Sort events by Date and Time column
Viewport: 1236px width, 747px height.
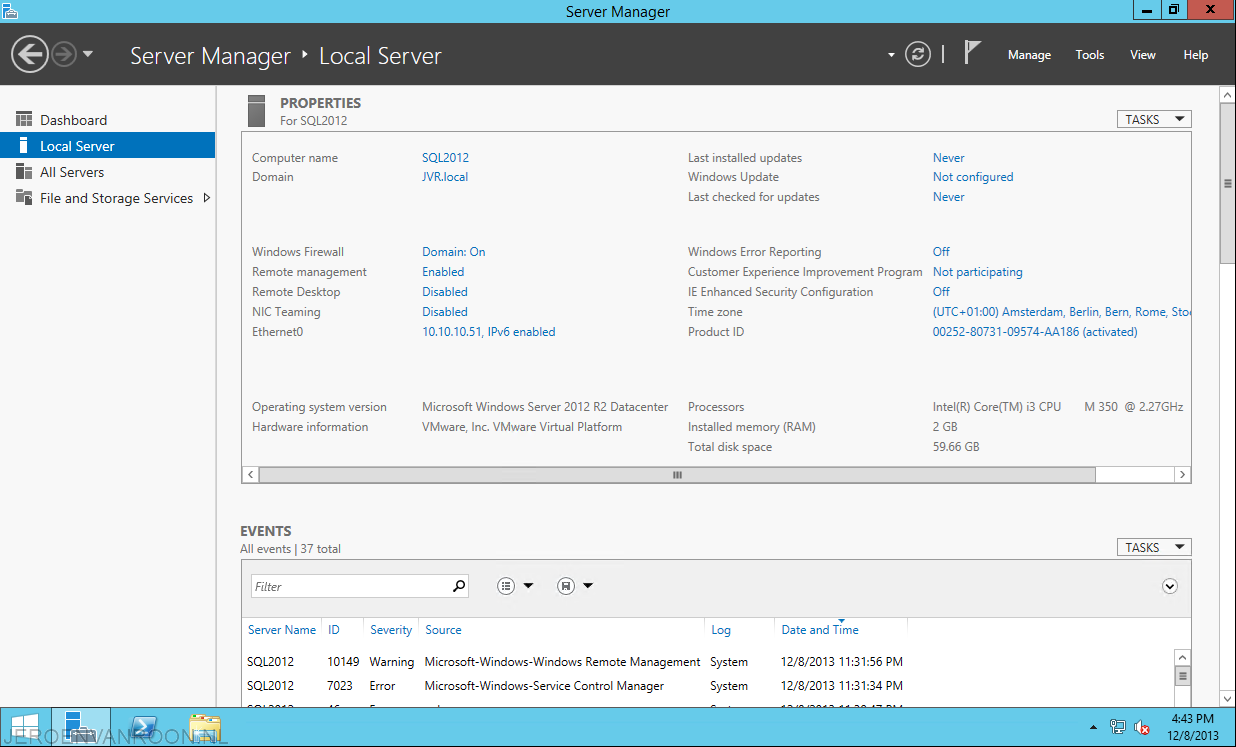(x=820, y=630)
